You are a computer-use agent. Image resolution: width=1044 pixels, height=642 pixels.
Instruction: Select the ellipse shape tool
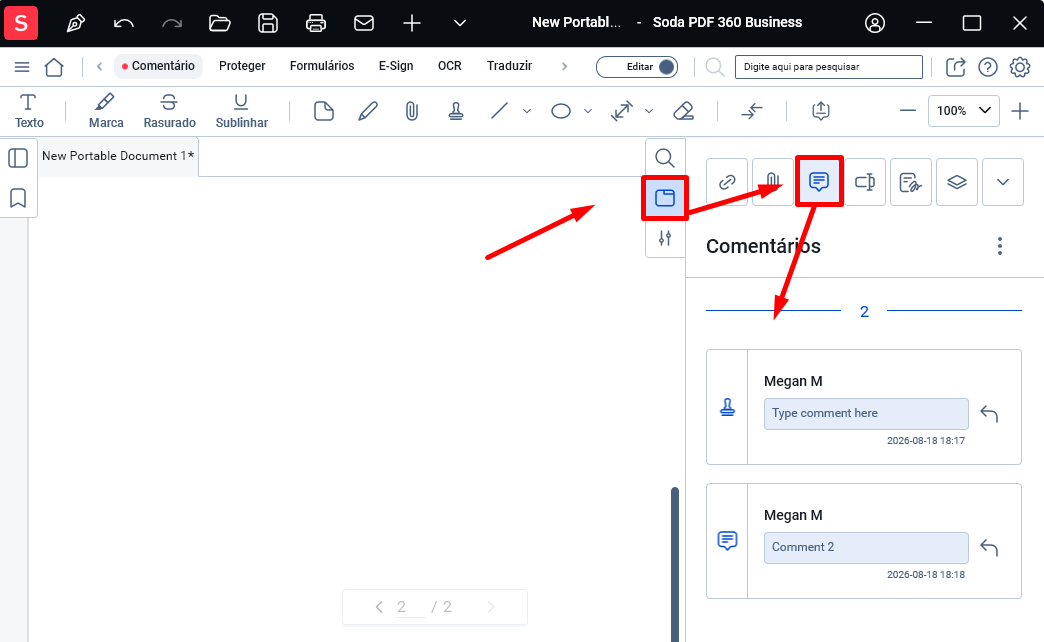point(561,111)
